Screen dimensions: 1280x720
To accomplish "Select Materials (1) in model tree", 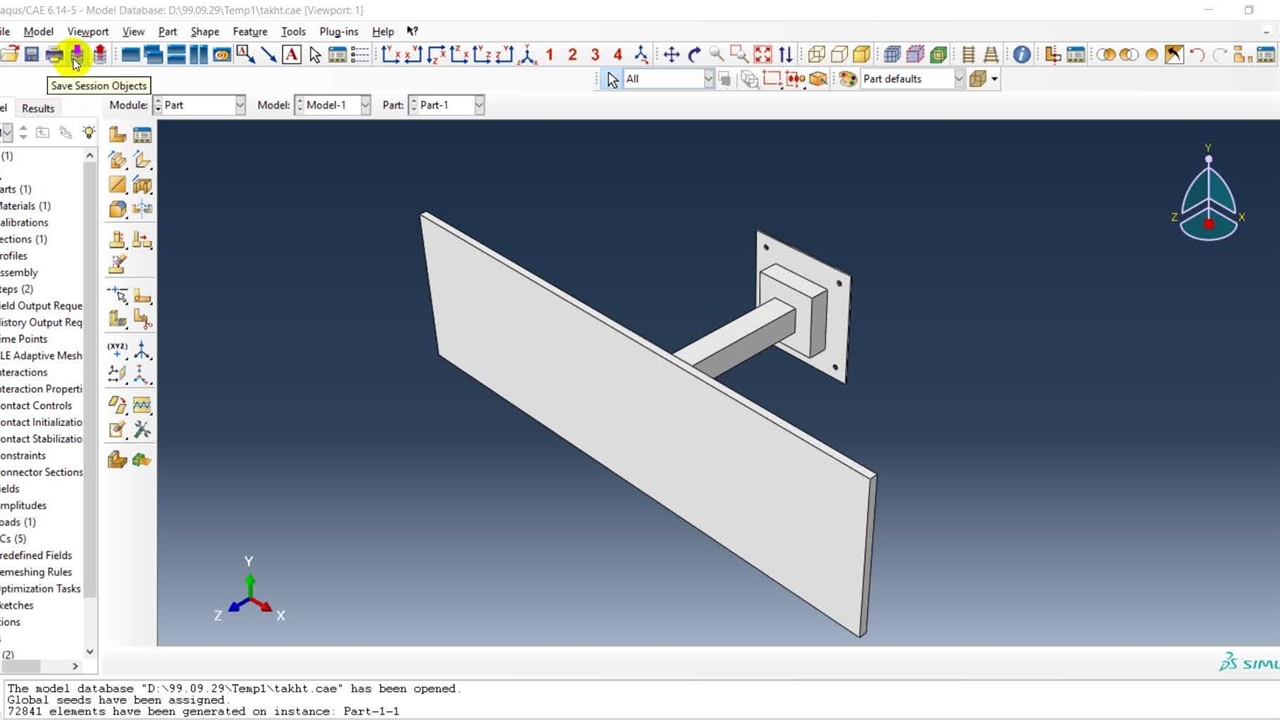I will coord(25,206).
